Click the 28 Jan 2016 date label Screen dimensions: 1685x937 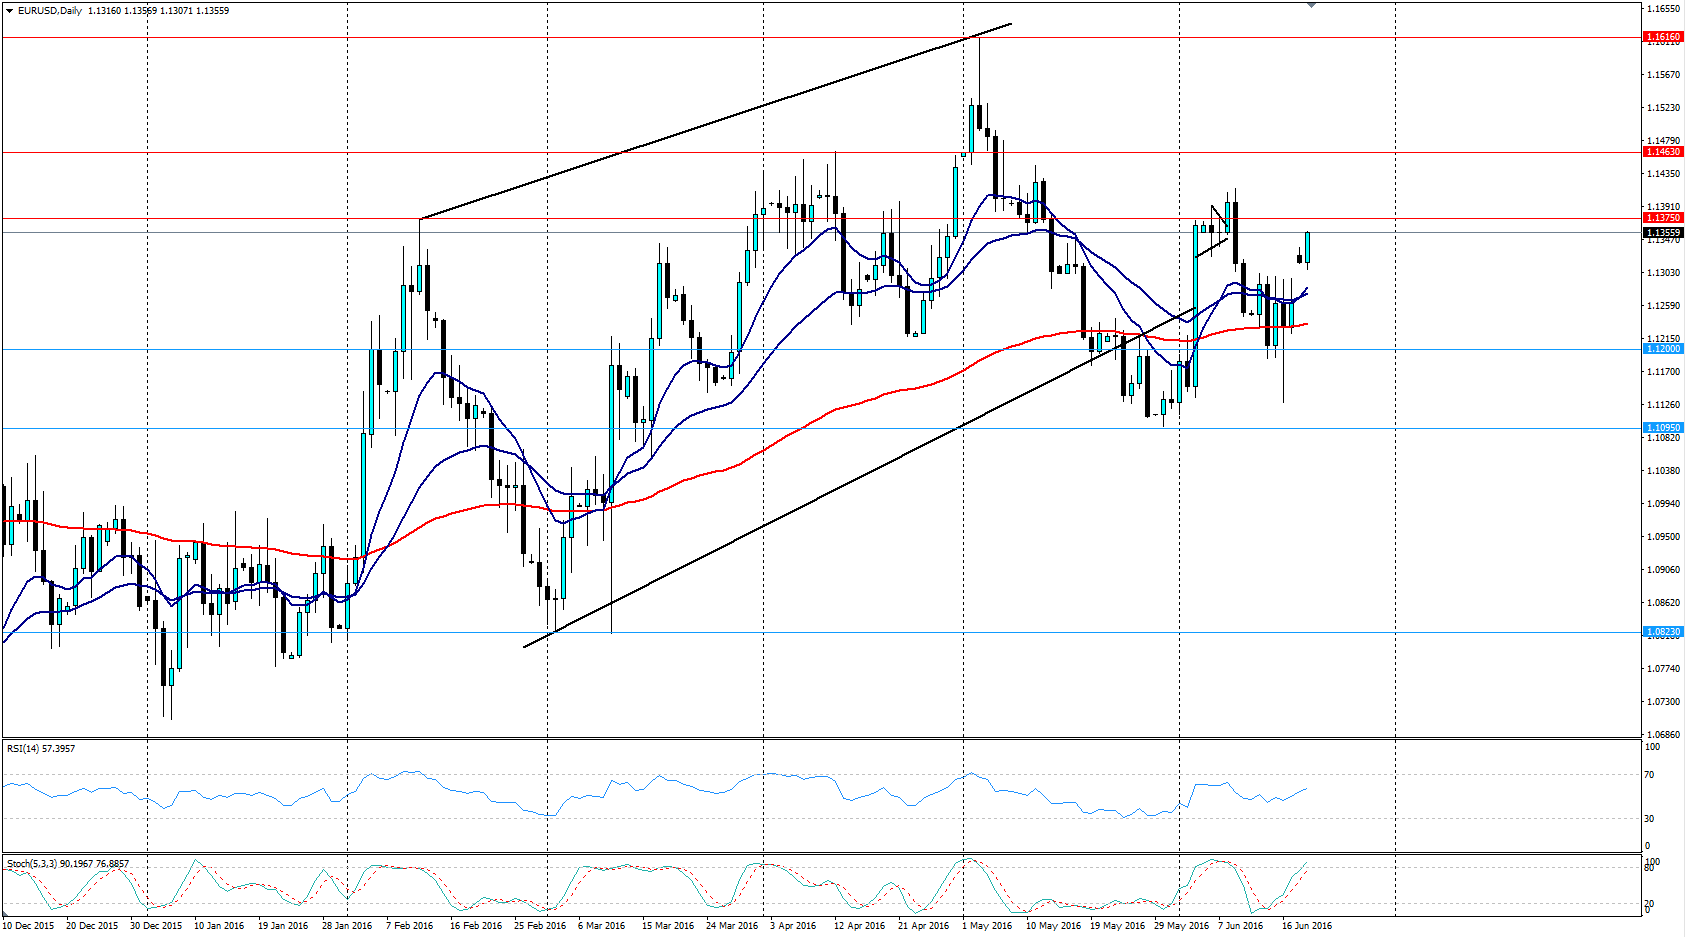pos(347,926)
